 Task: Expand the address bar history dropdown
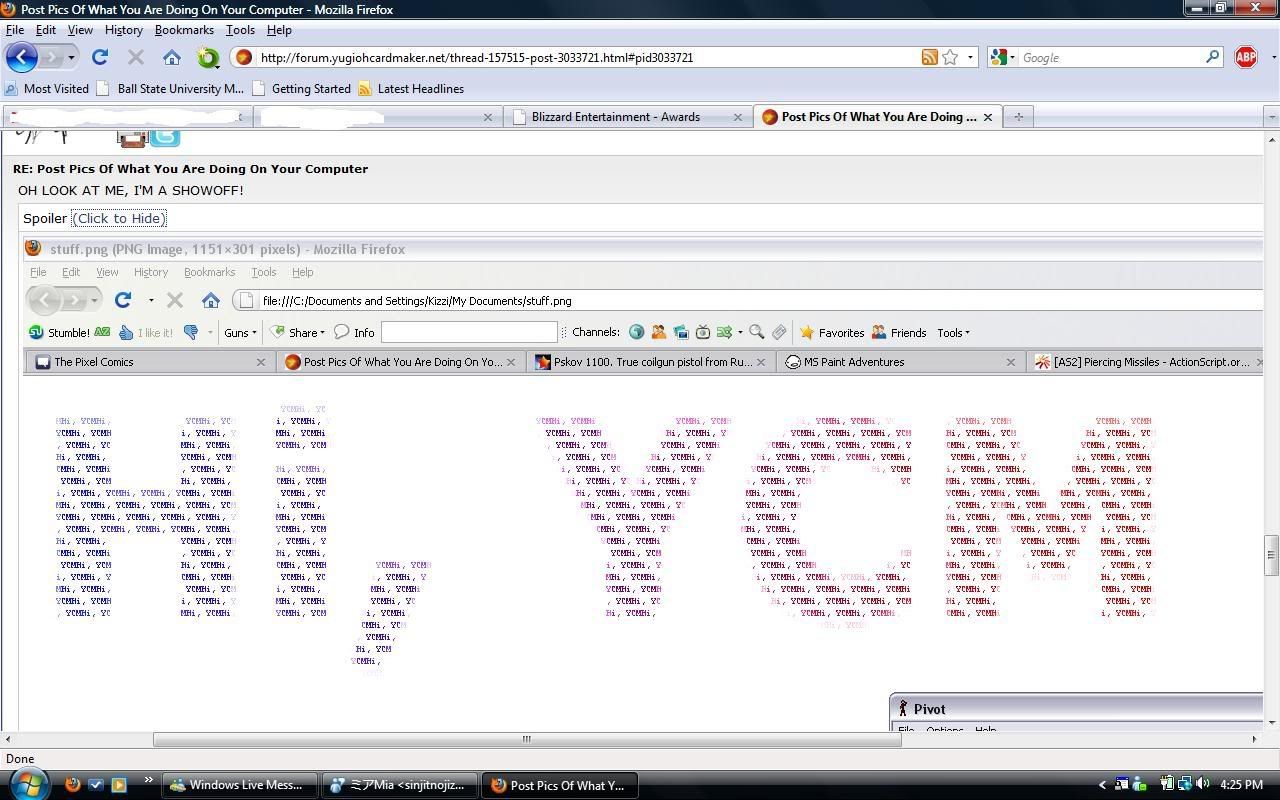click(970, 57)
